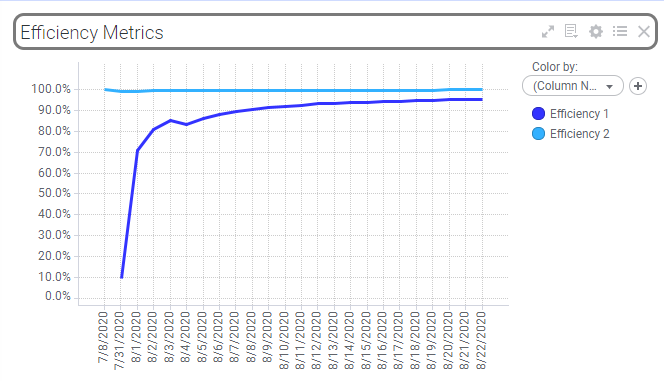Click the 30.0% y-axis label

click(x=54, y=235)
